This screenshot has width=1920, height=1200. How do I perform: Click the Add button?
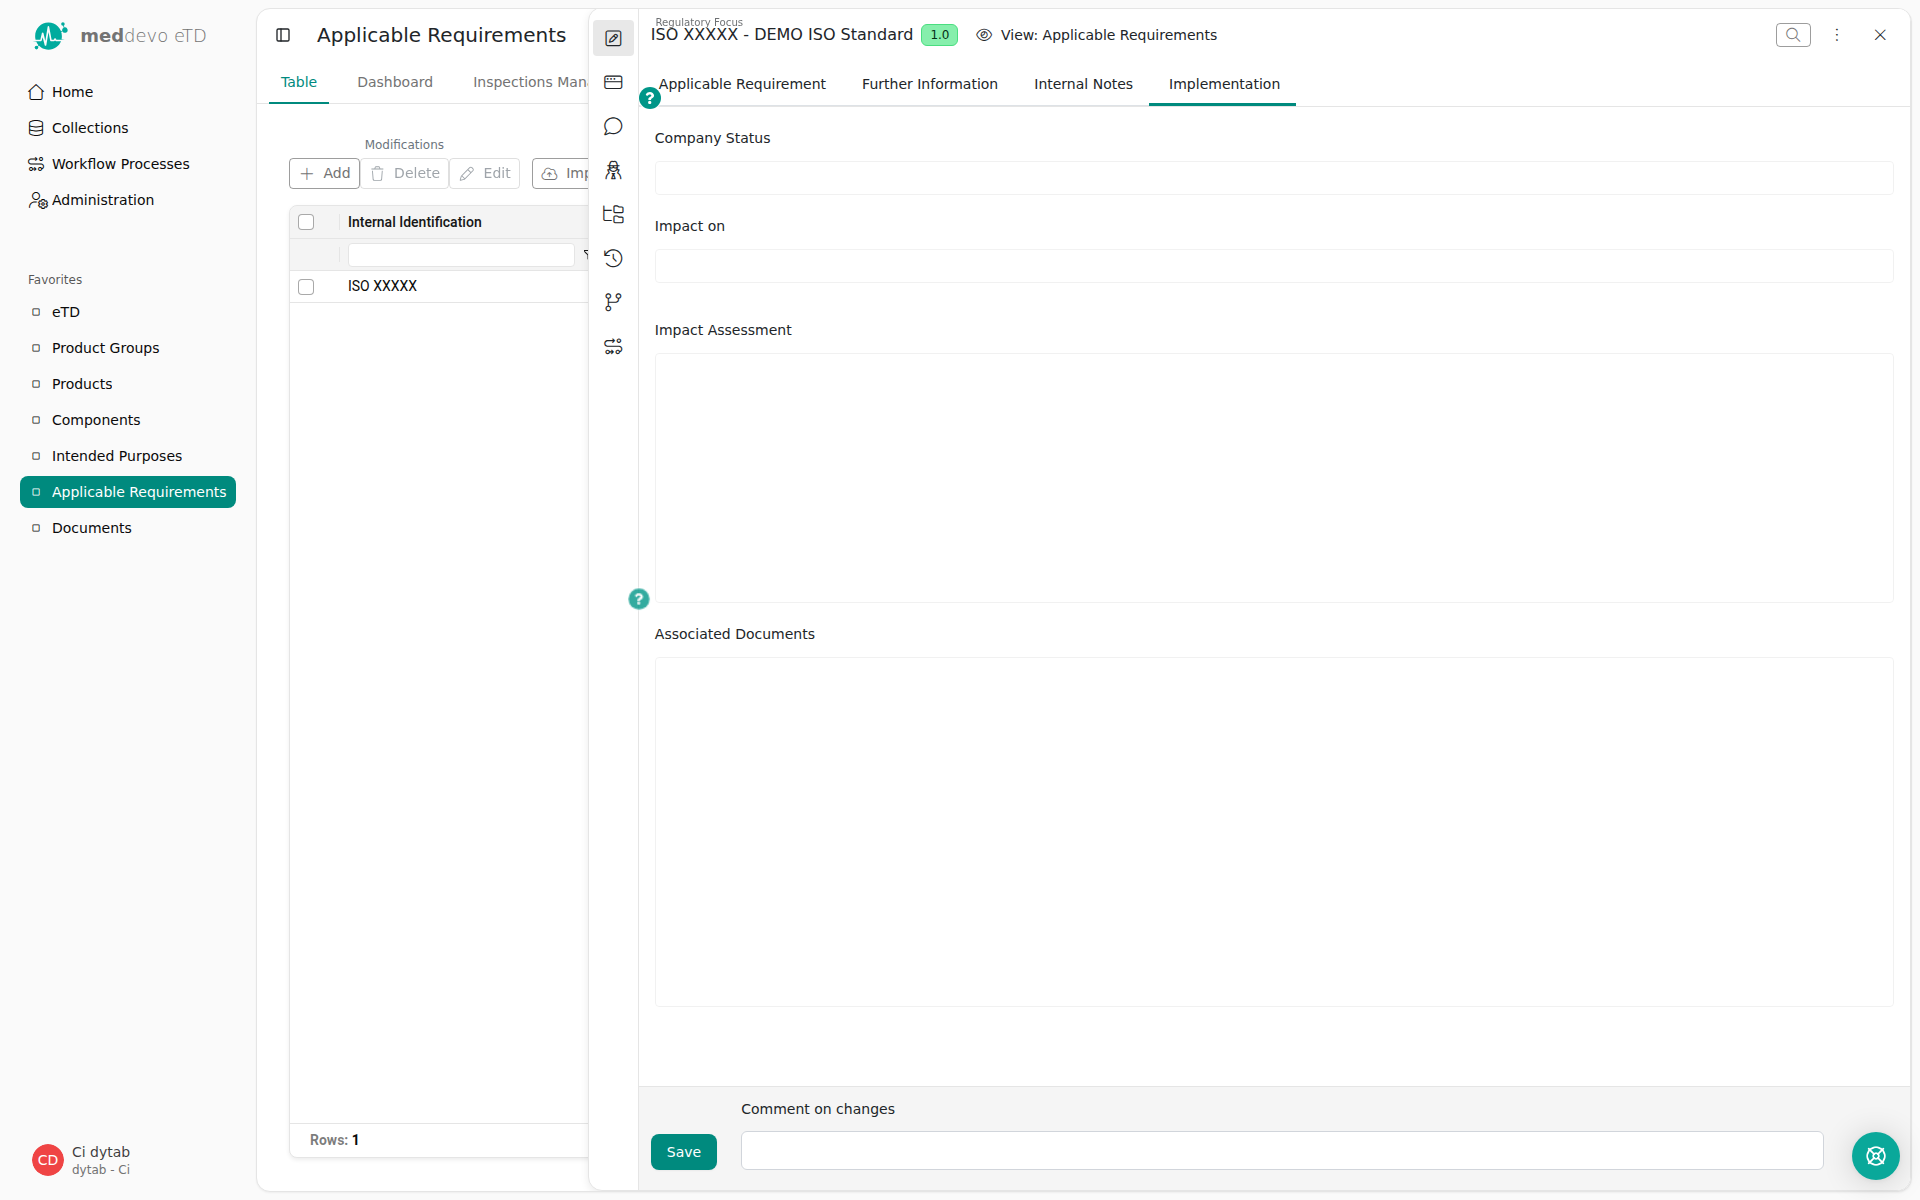tap(325, 173)
